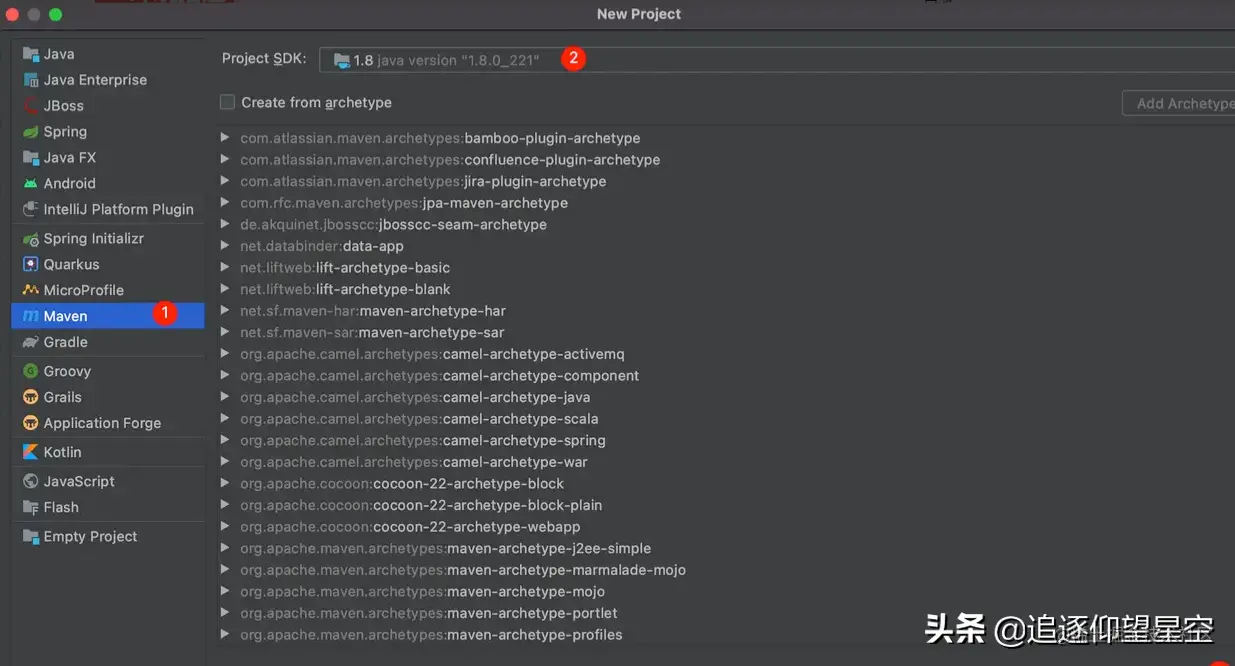Click the Gradle elephant icon
Screen dimensions: 1235x666
pyautogui.click(x=31, y=343)
